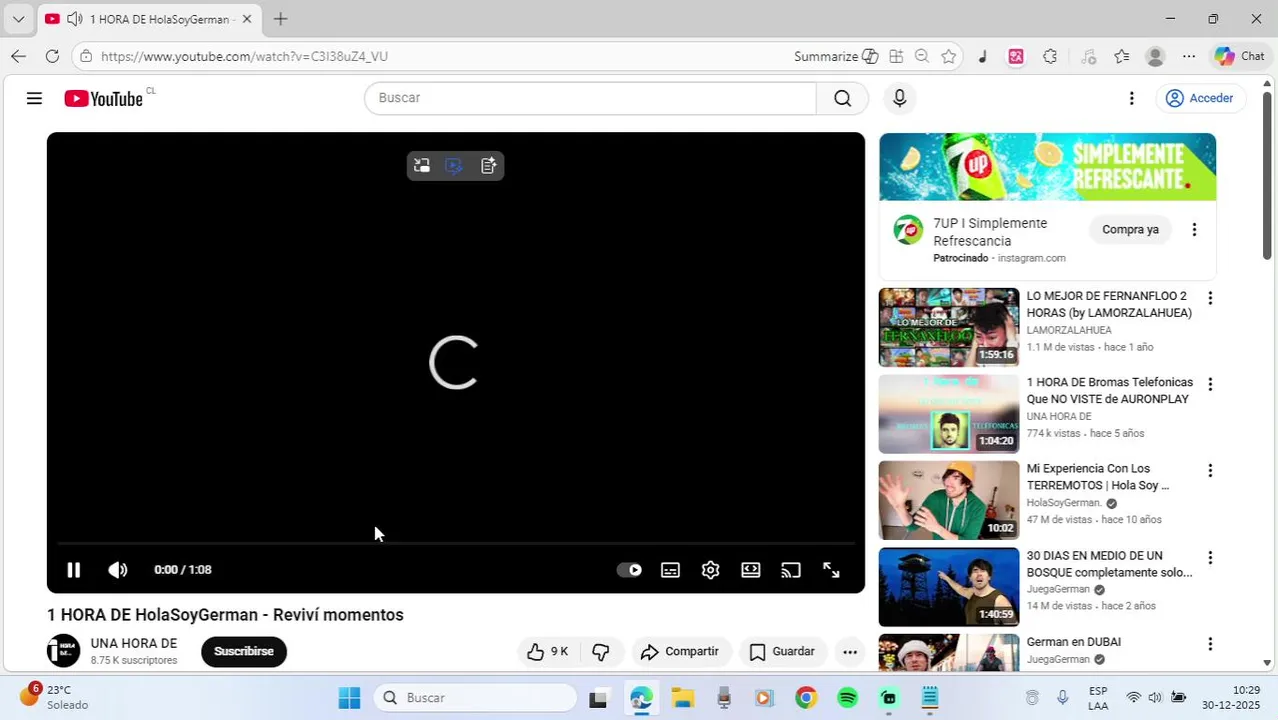This screenshot has height=720, width=1278.
Task: Open browser extensions puzzle icon
Action: (x=1049, y=56)
